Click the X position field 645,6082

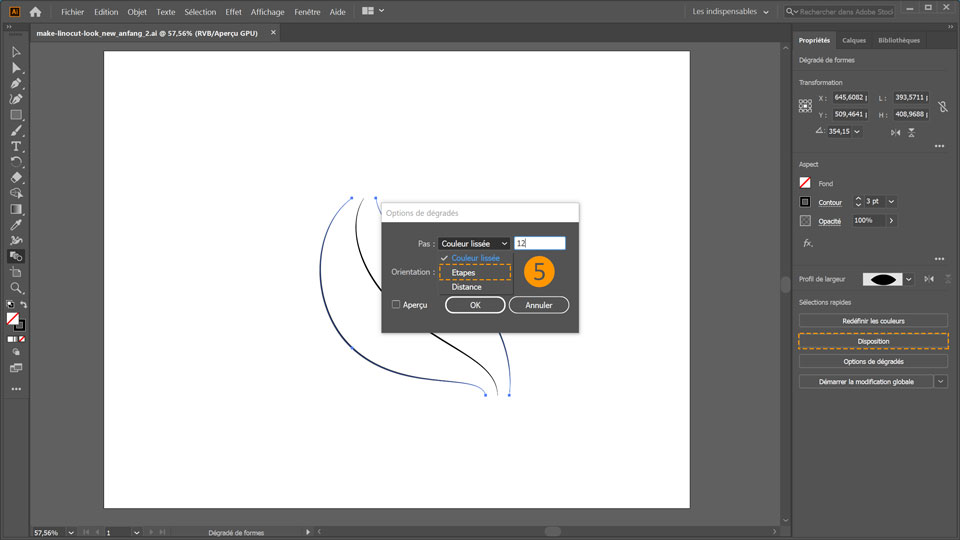pyautogui.click(x=850, y=97)
